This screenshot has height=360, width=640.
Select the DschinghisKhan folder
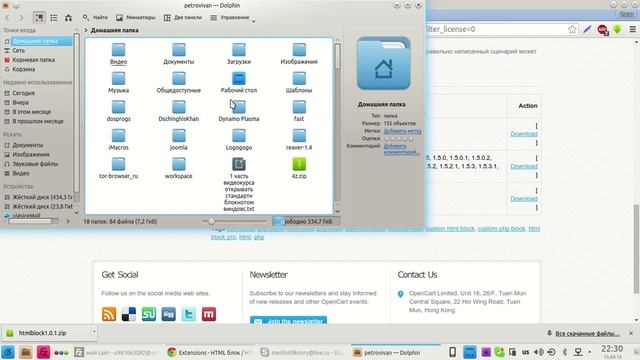click(x=178, y=111)
